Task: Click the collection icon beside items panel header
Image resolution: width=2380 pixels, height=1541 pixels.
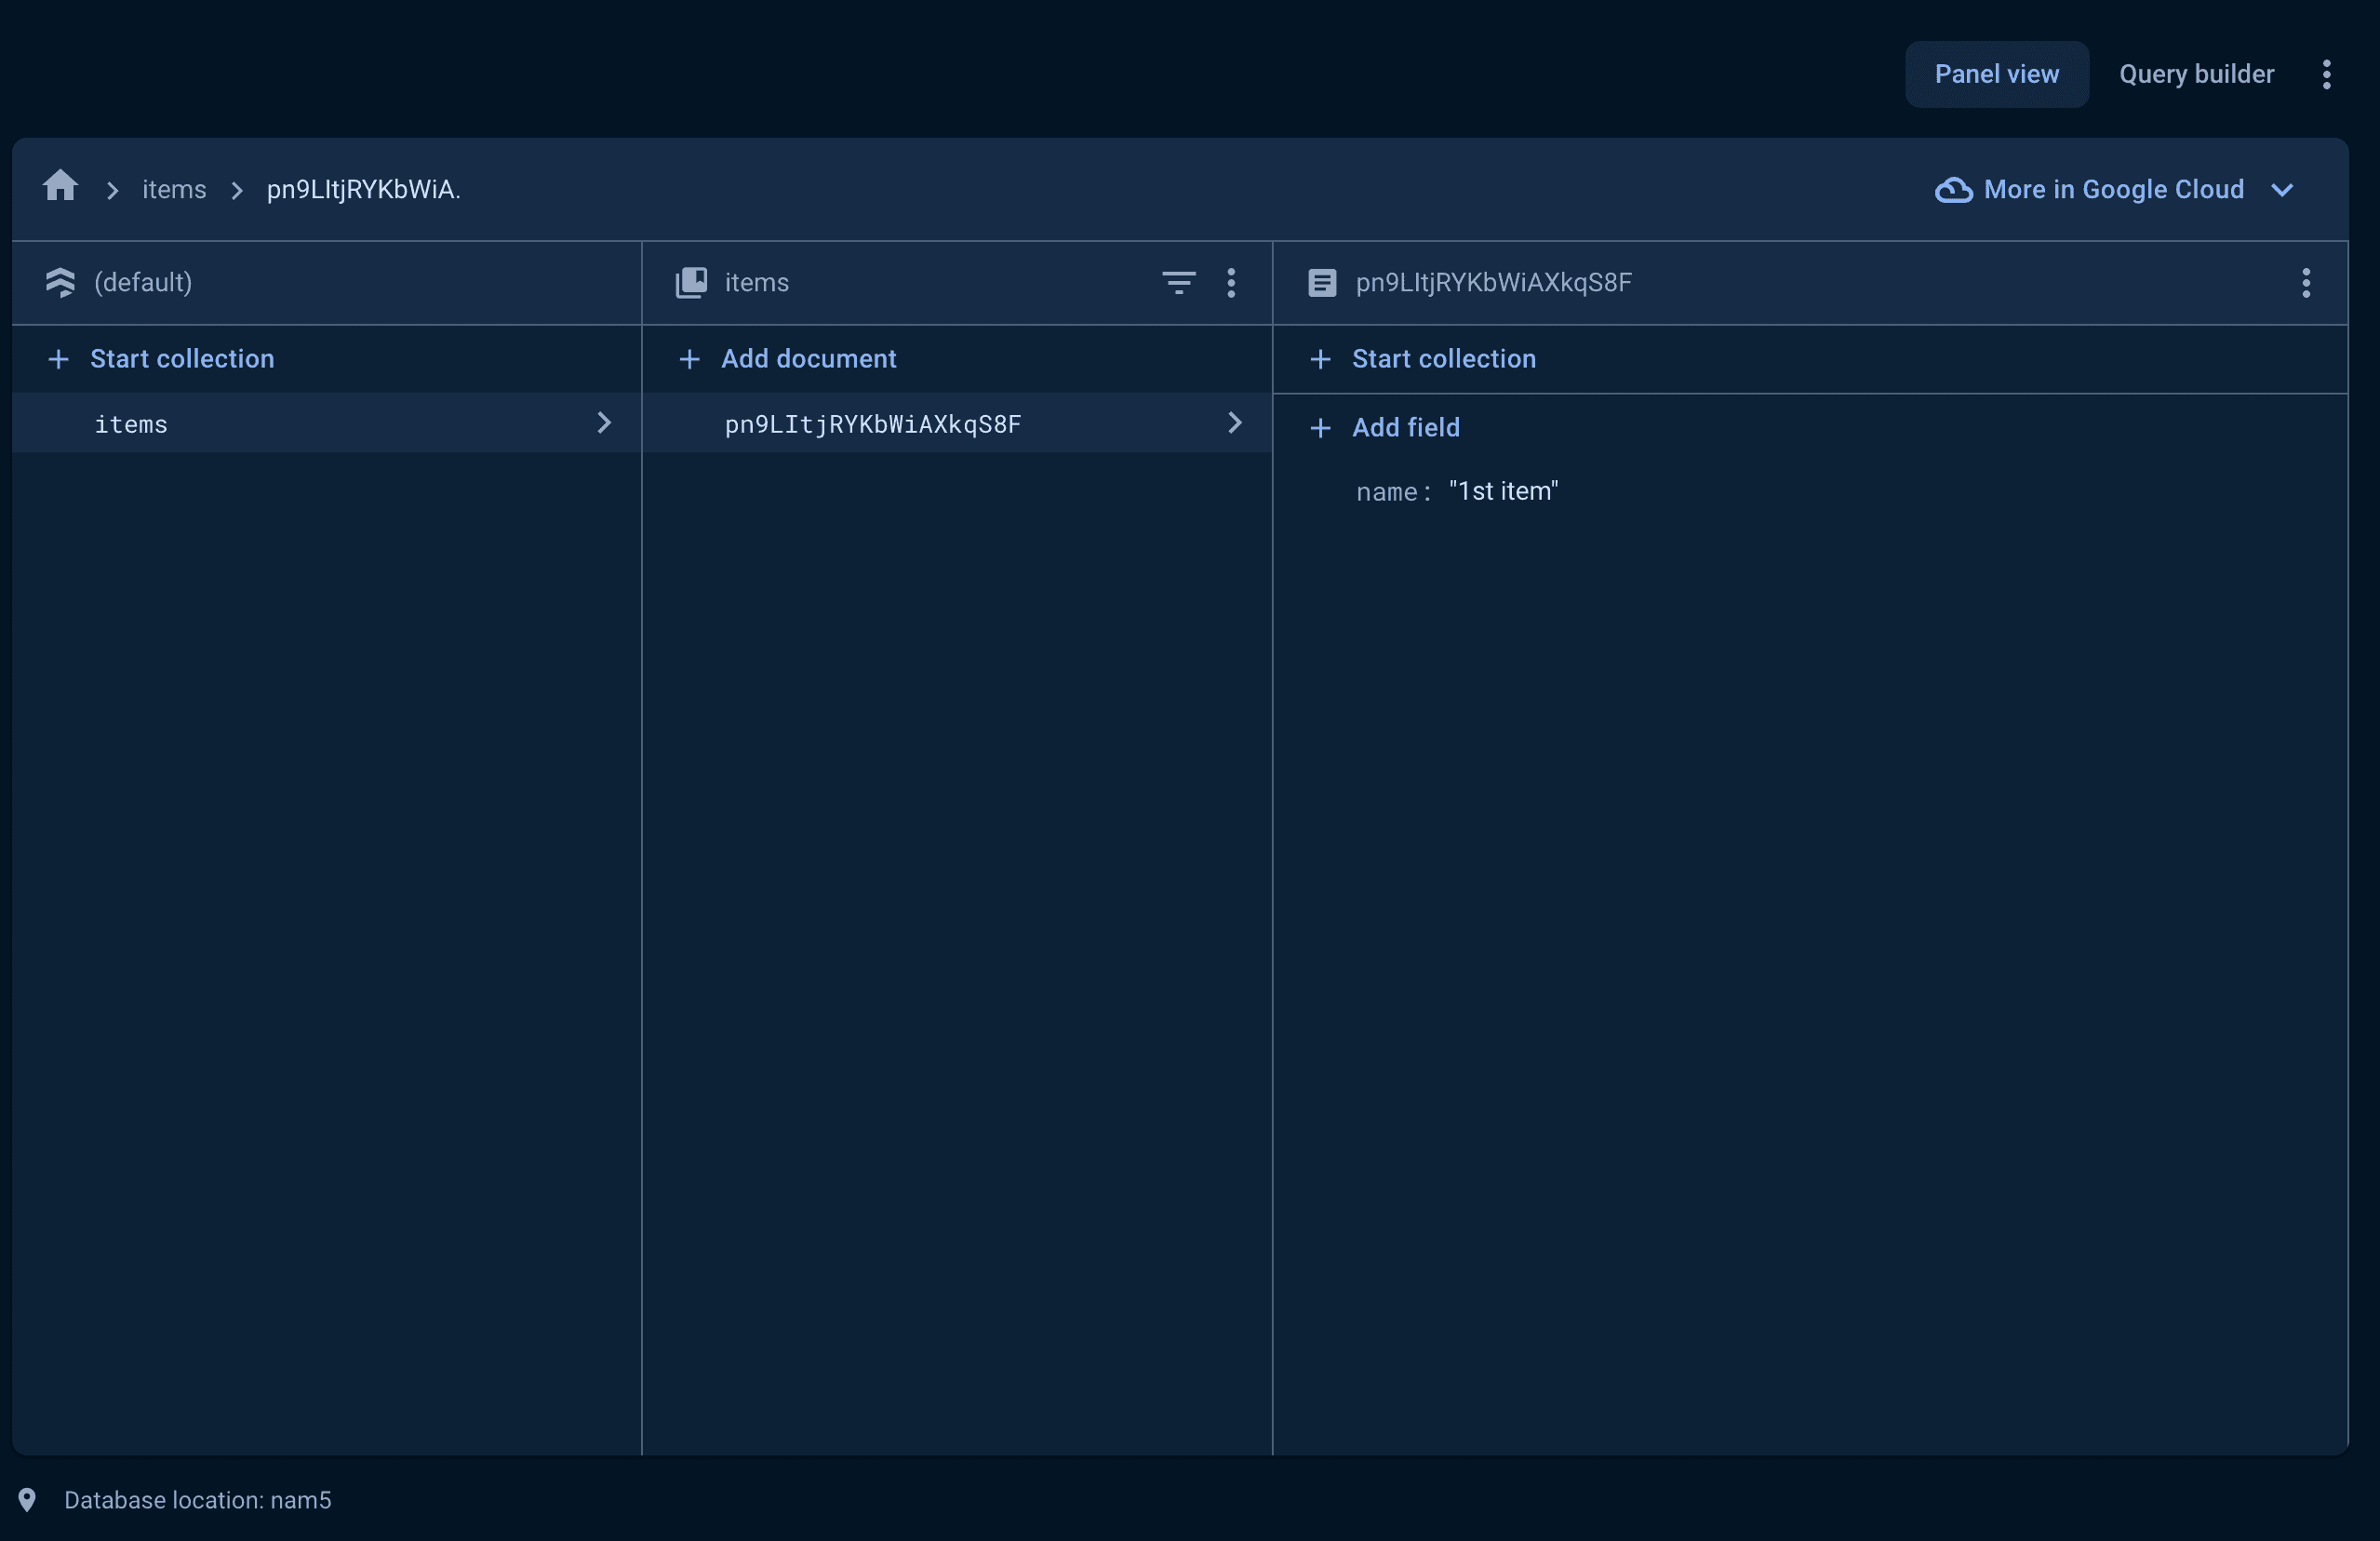Action: [x=690, y=282]
